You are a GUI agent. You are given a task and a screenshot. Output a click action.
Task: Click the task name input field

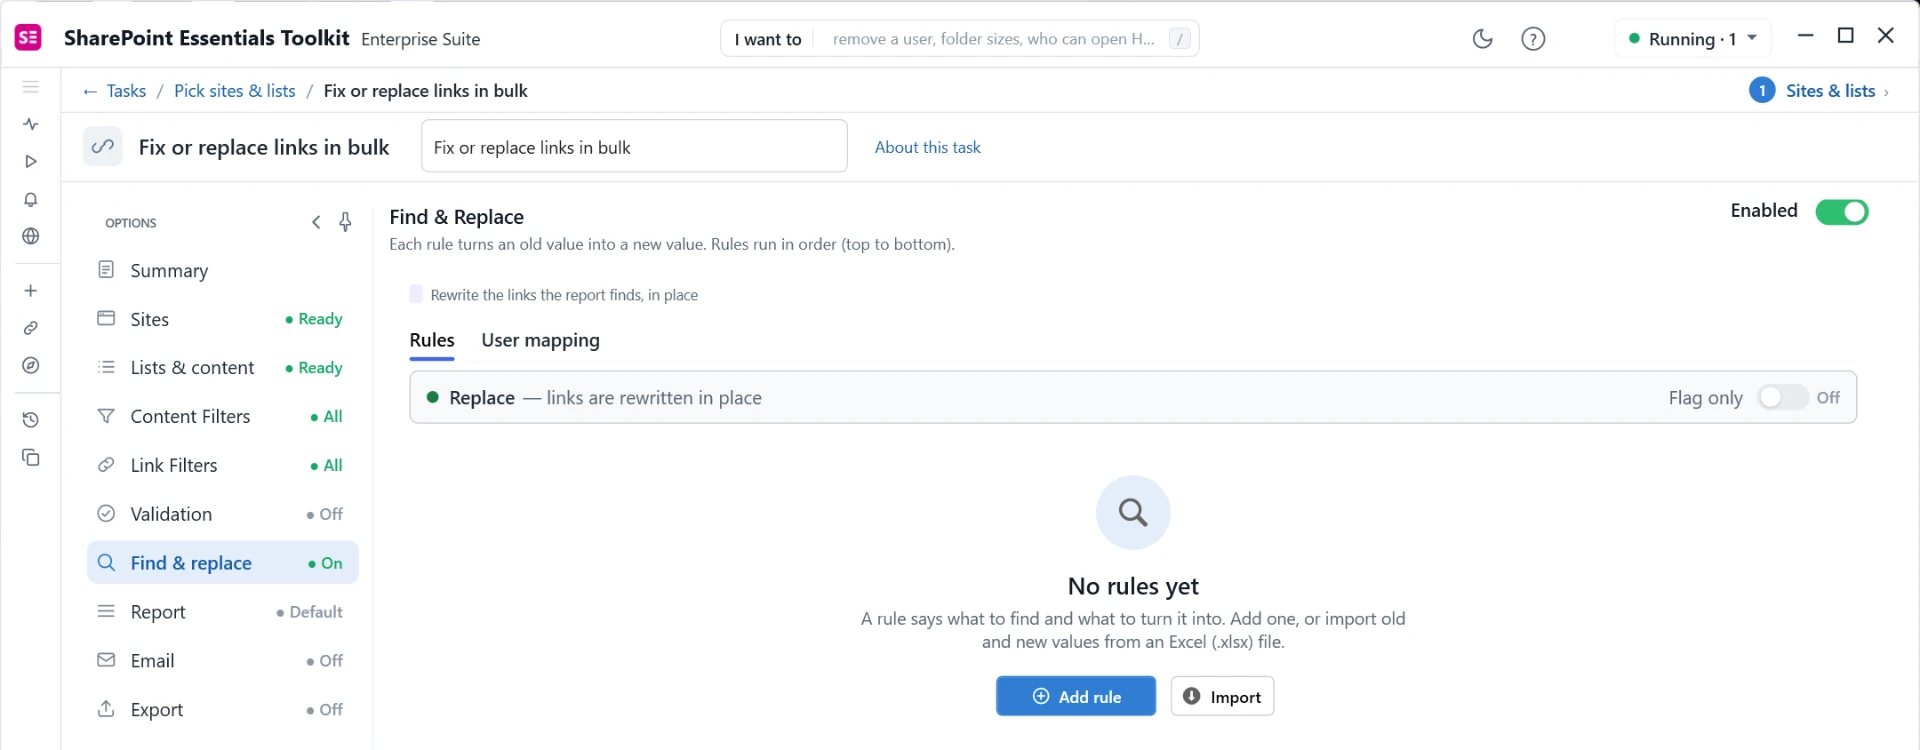[x=634, y=146]
